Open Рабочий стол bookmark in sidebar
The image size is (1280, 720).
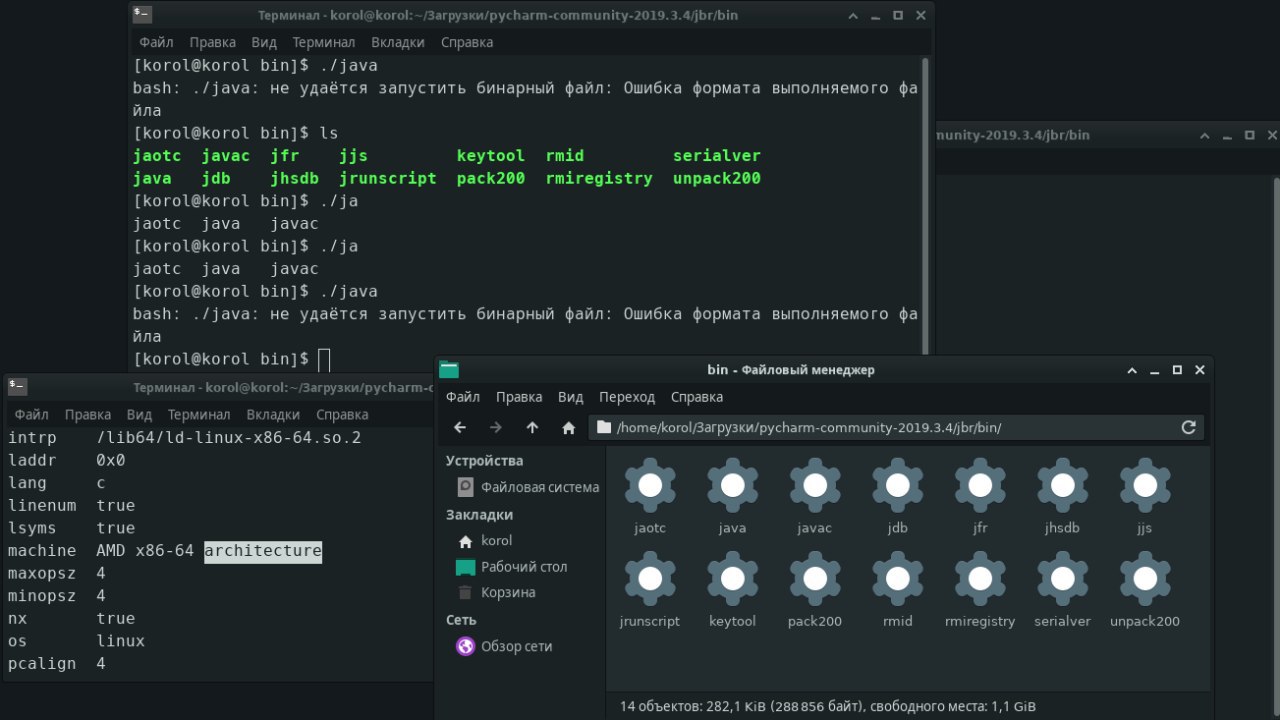512,567
